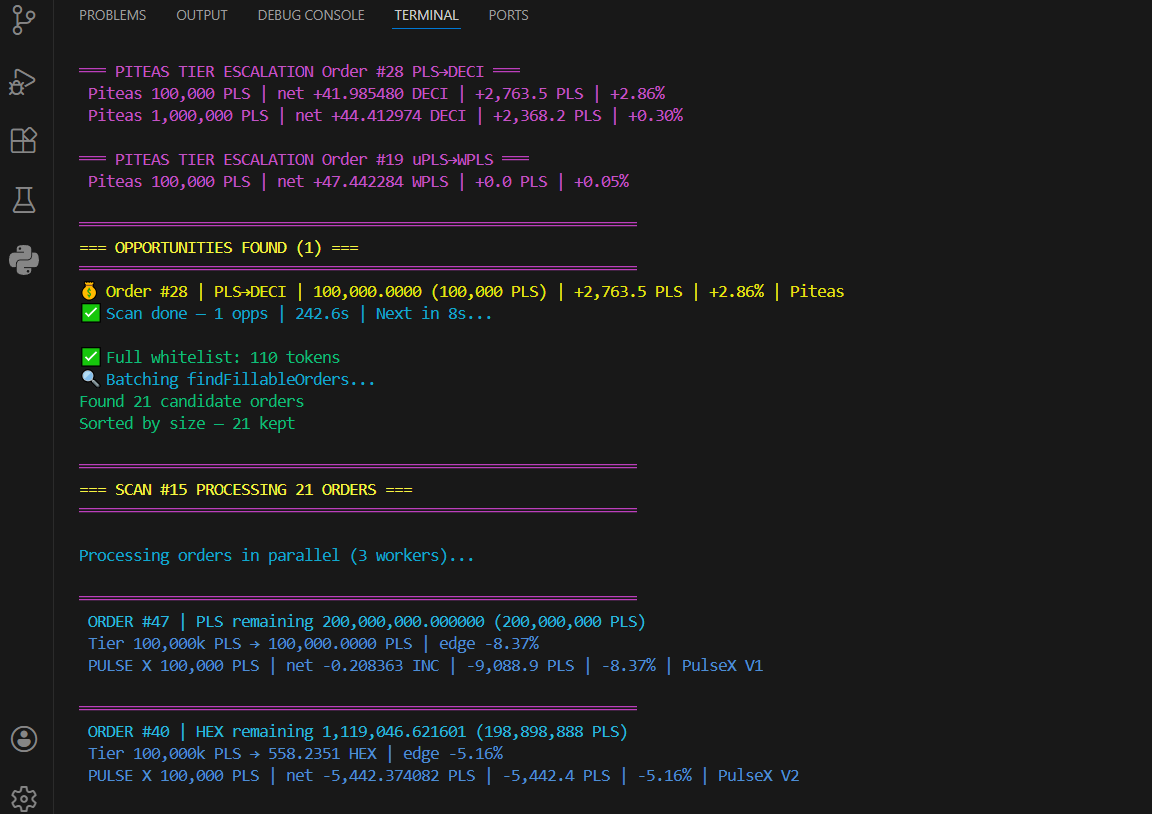Switch to the PROBLEMS tab

[112, 15]
